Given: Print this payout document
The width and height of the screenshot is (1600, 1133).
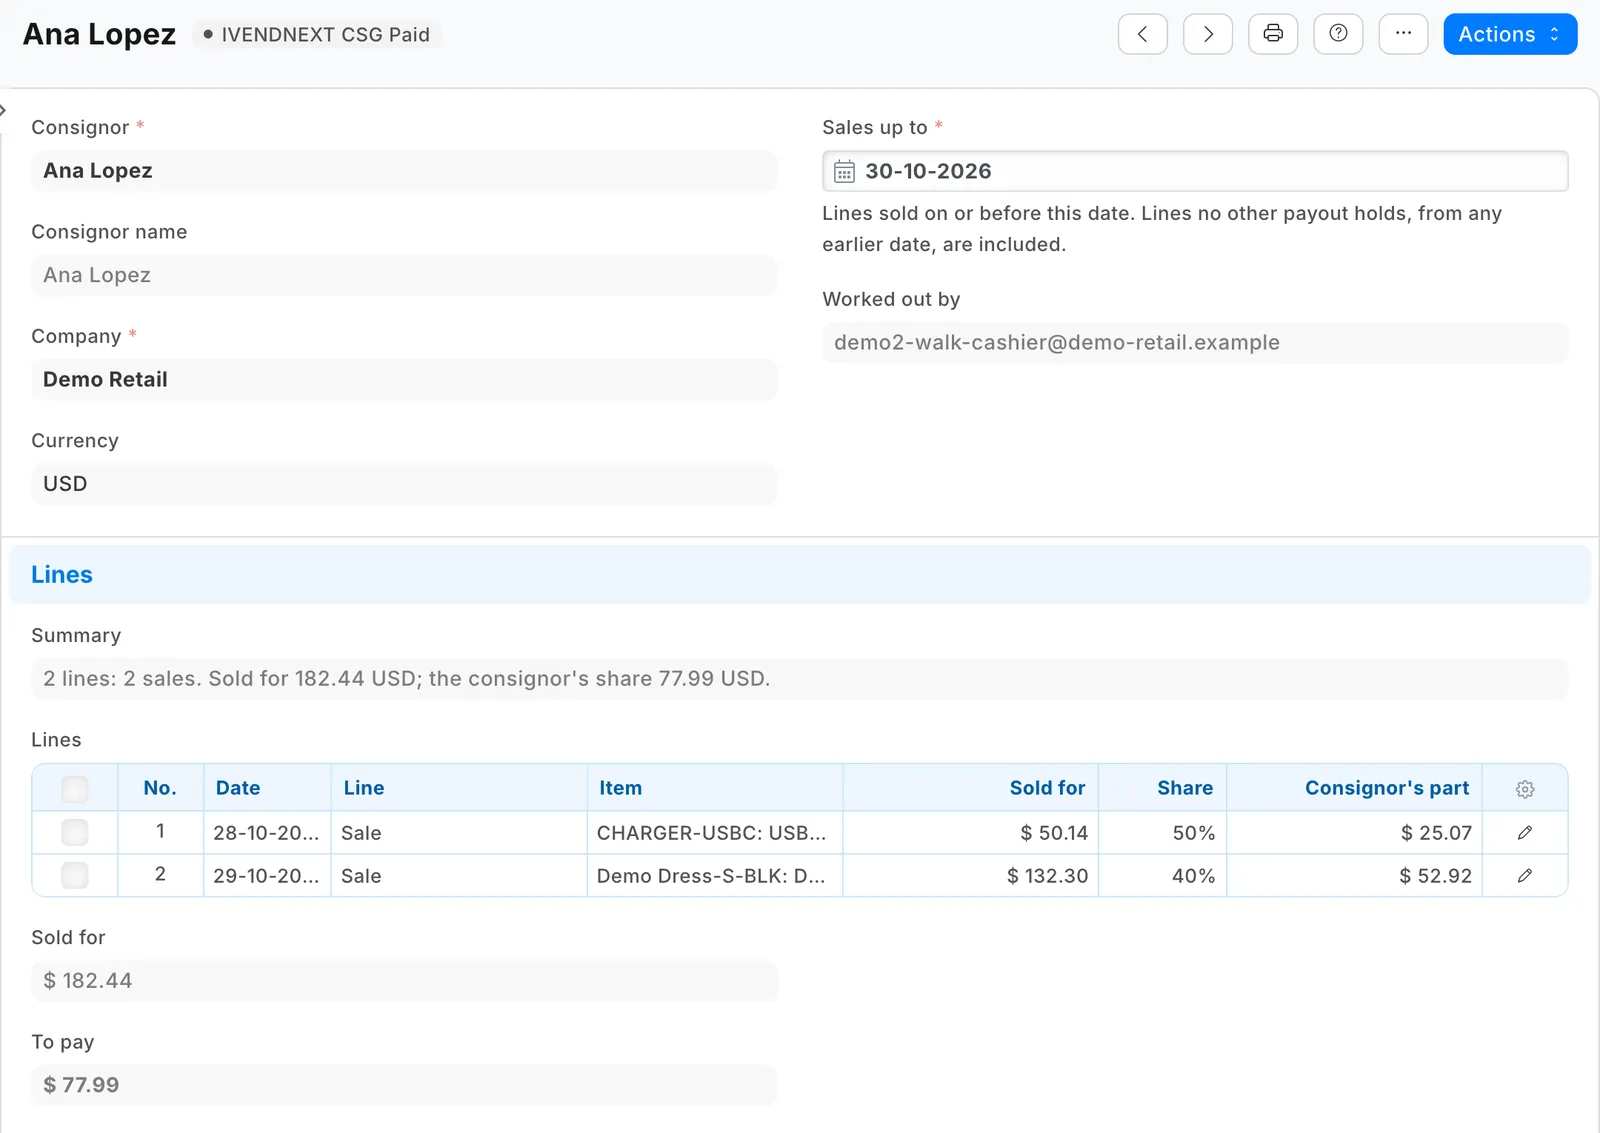Looking at the screenshot, I should 1273,34.
